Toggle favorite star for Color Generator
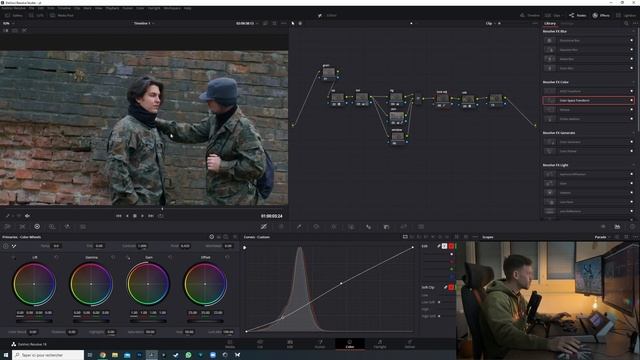The image size is (640, 360). pos(631,142)
